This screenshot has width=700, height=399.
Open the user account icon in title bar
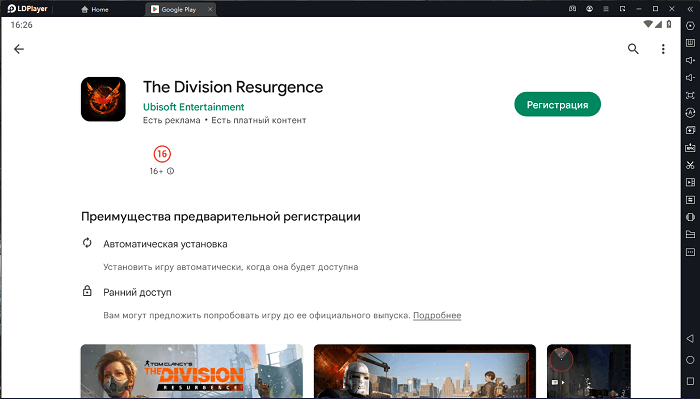[589, 9]
